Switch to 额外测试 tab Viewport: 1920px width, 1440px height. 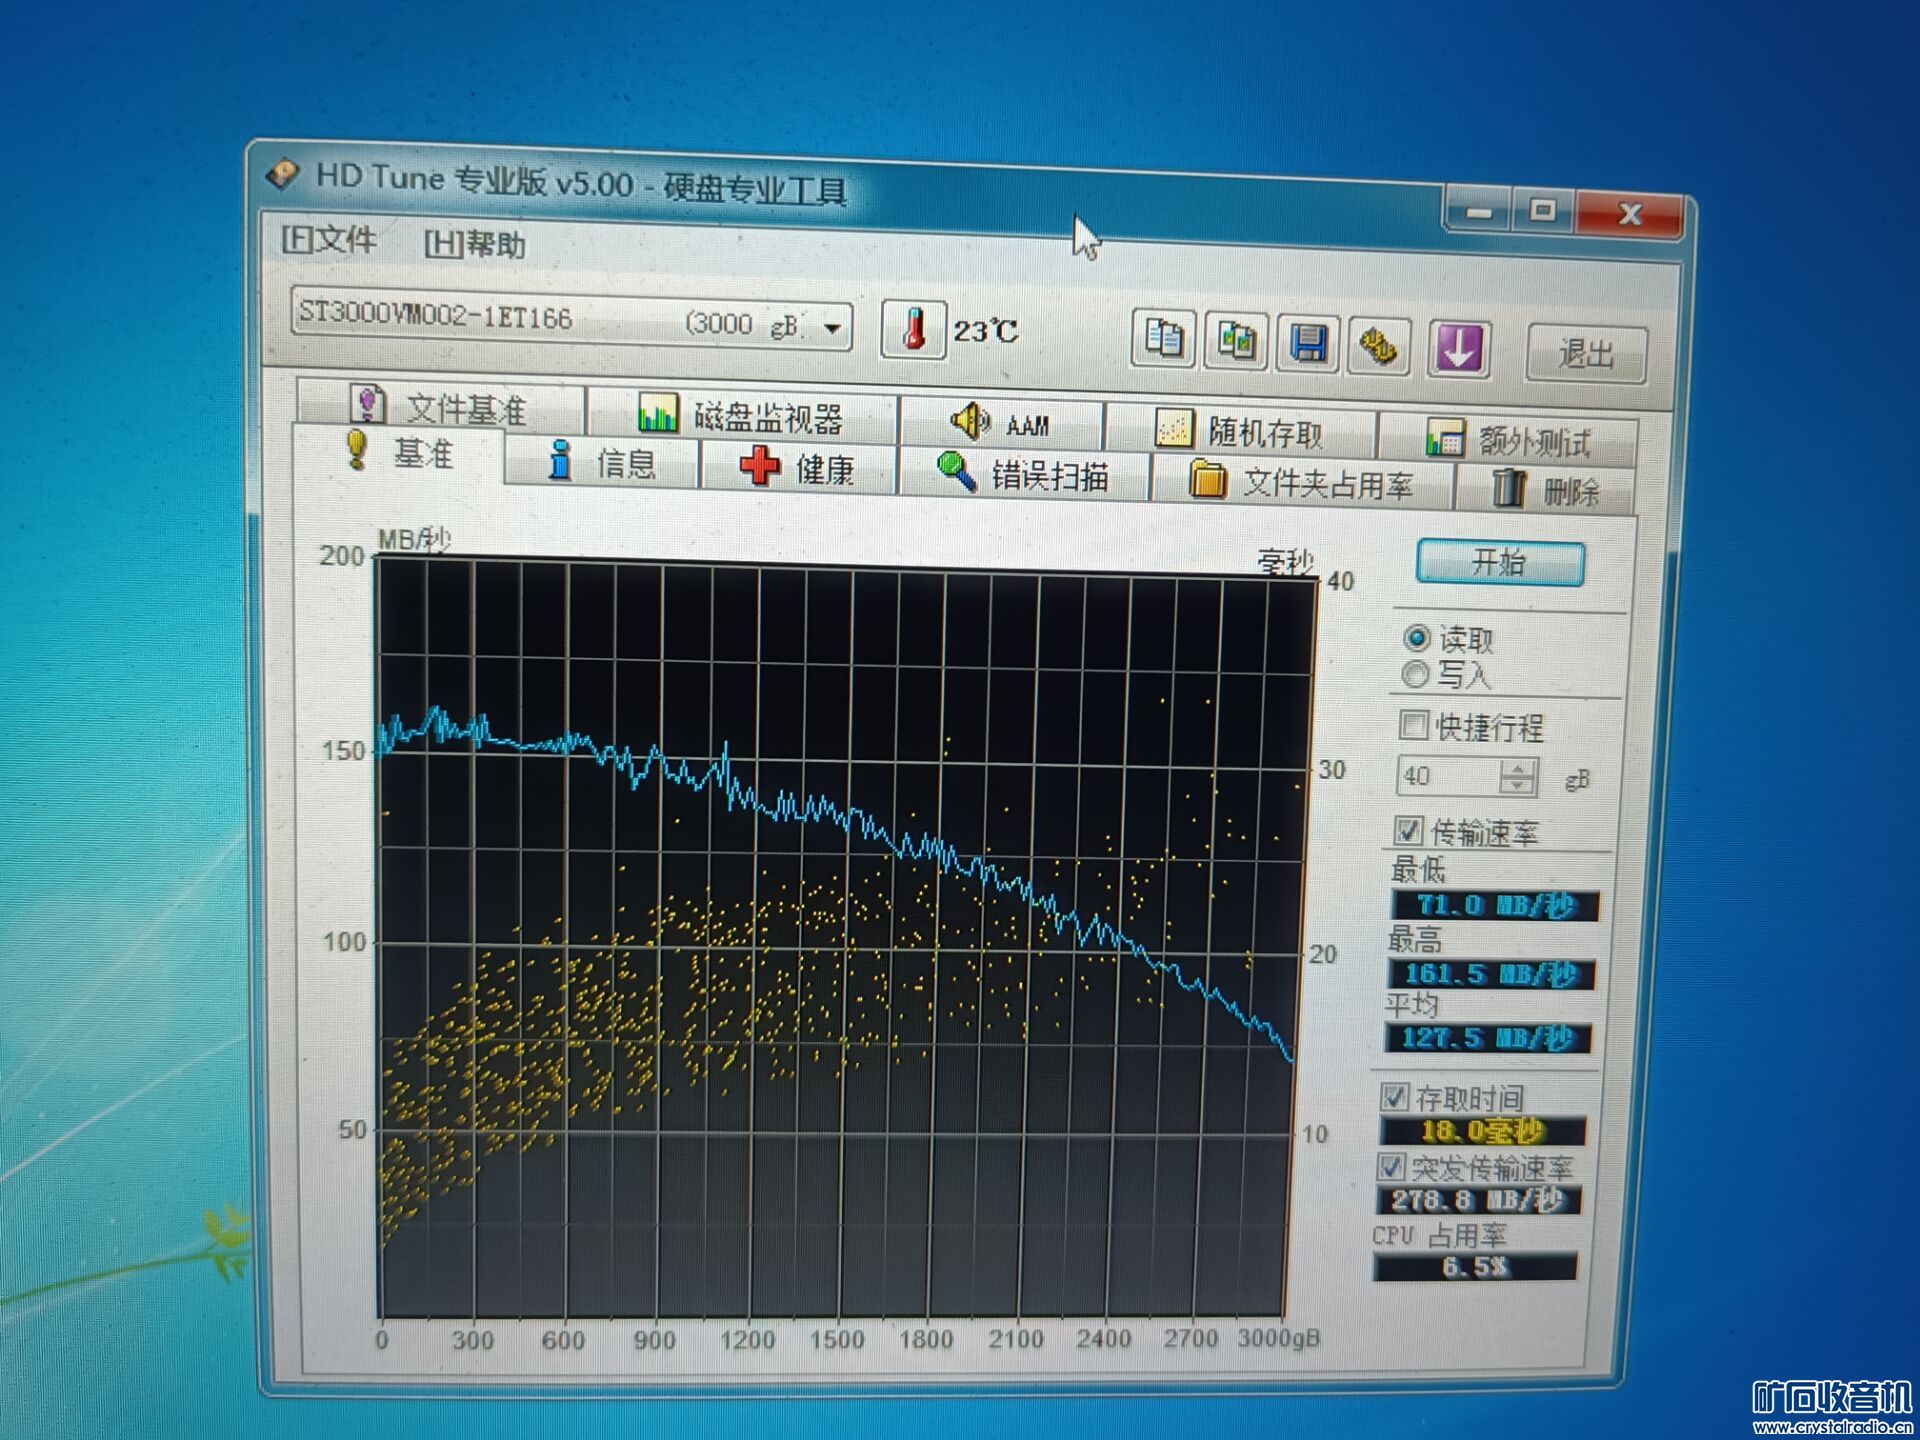pos(1508,440)
